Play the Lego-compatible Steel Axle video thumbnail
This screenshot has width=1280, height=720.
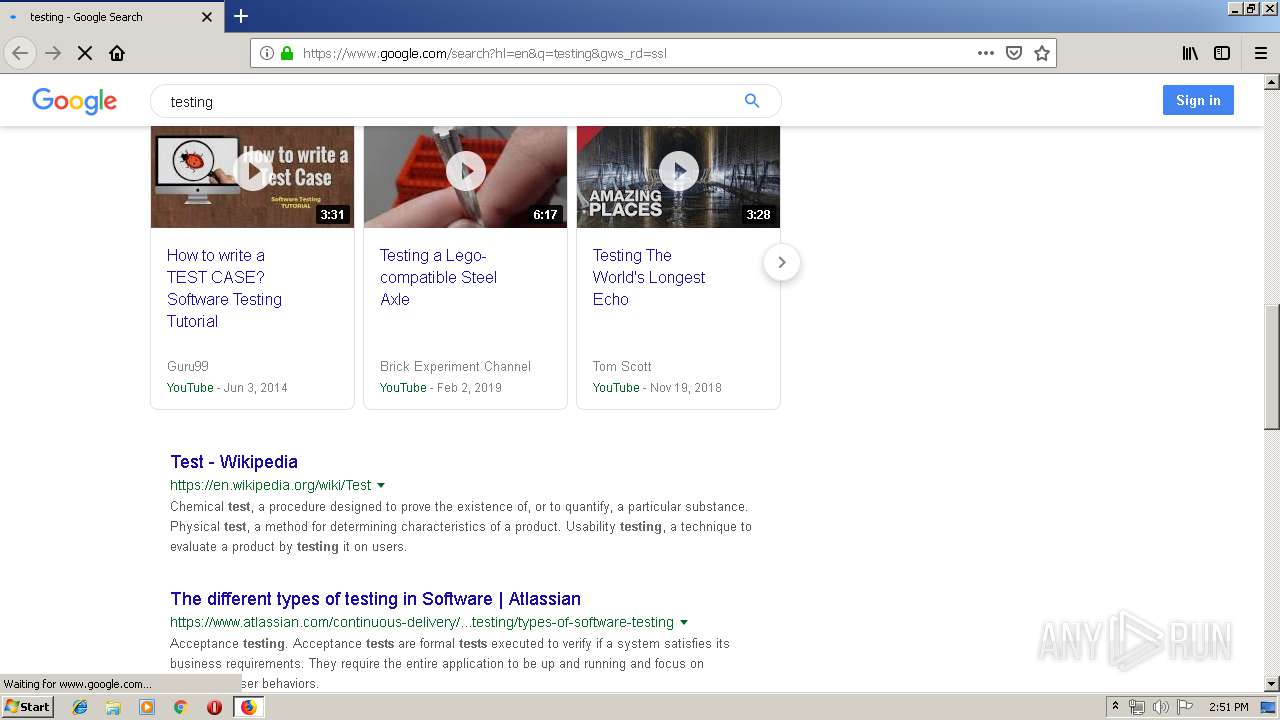(x=465, y=172)
